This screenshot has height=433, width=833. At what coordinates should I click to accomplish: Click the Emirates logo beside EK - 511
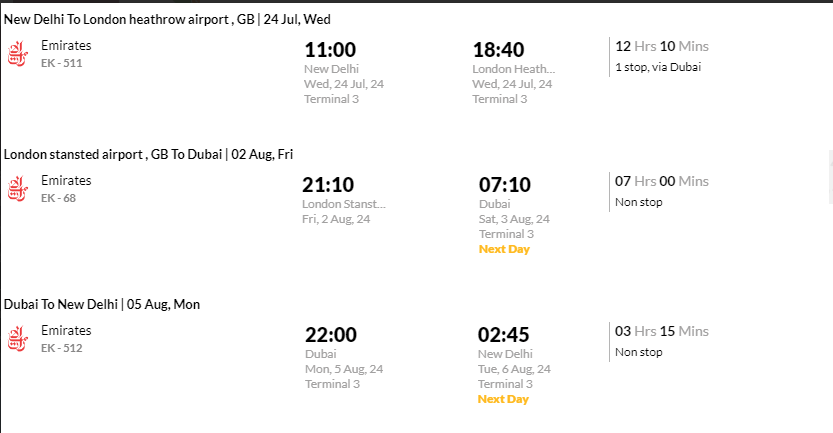[18, 54]
